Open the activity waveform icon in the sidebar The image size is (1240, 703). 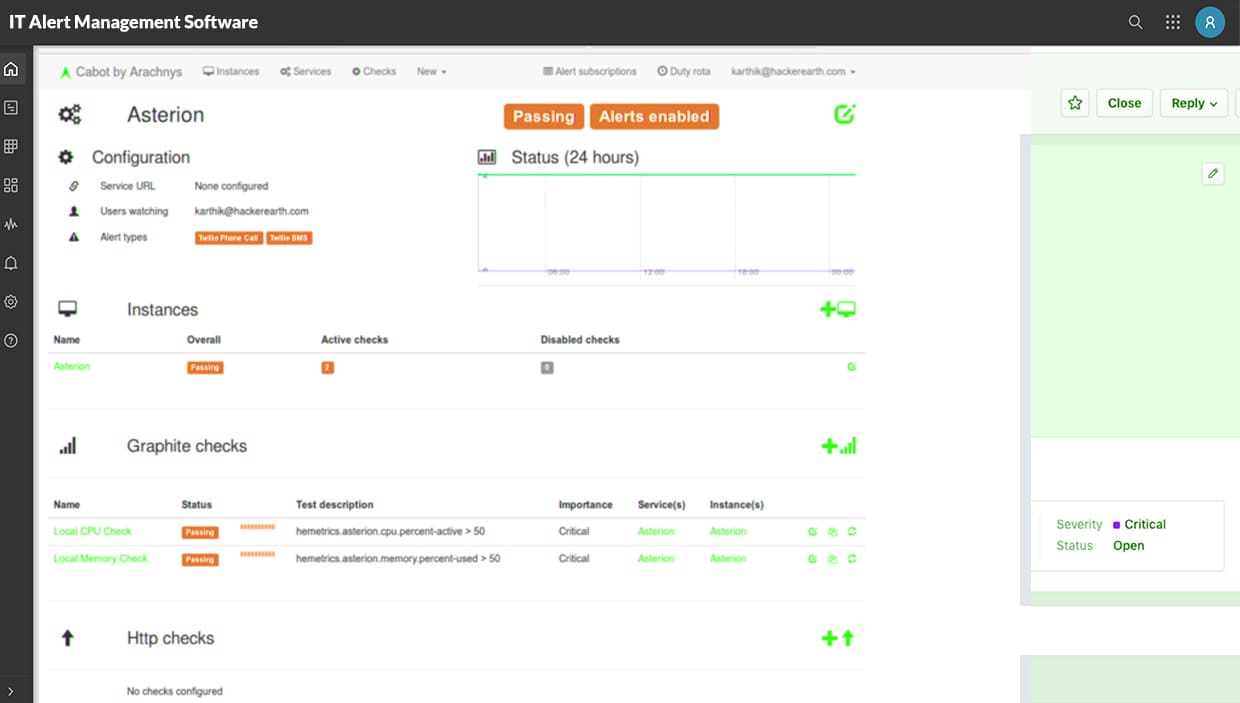click(x=10, y=224)
